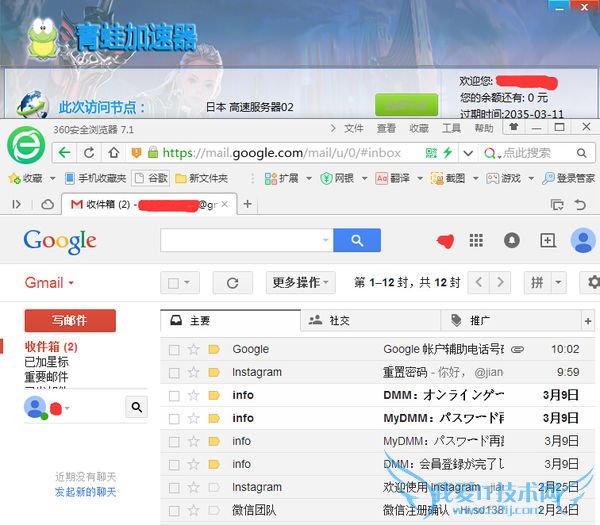Star the Google 账户辅助电话号 email
This screenshot has height=525, width=600.
(x=194, y=349)
